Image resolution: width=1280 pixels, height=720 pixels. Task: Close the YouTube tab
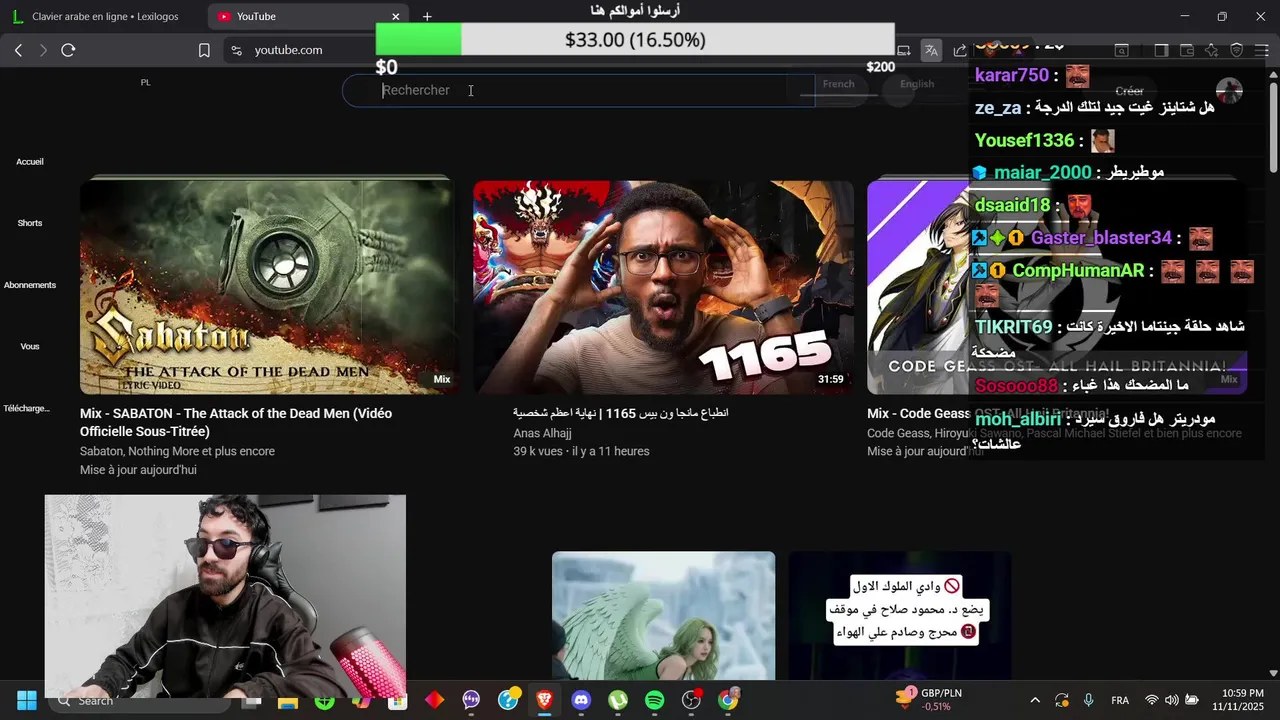pos(396,16)
